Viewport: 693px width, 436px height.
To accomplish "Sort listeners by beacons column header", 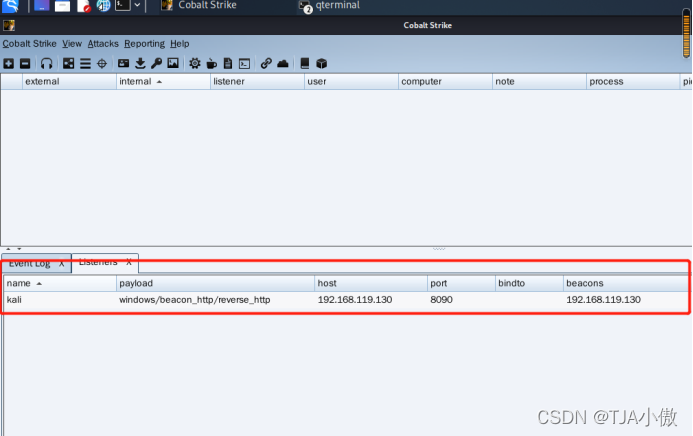I will click(626, 283).
